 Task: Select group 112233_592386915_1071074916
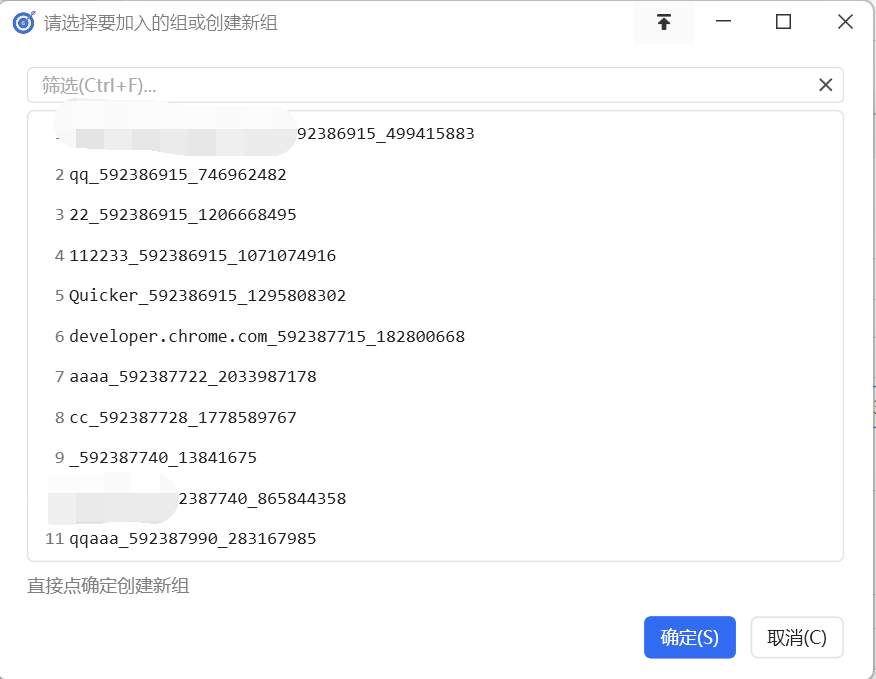(x=435, y=255)
